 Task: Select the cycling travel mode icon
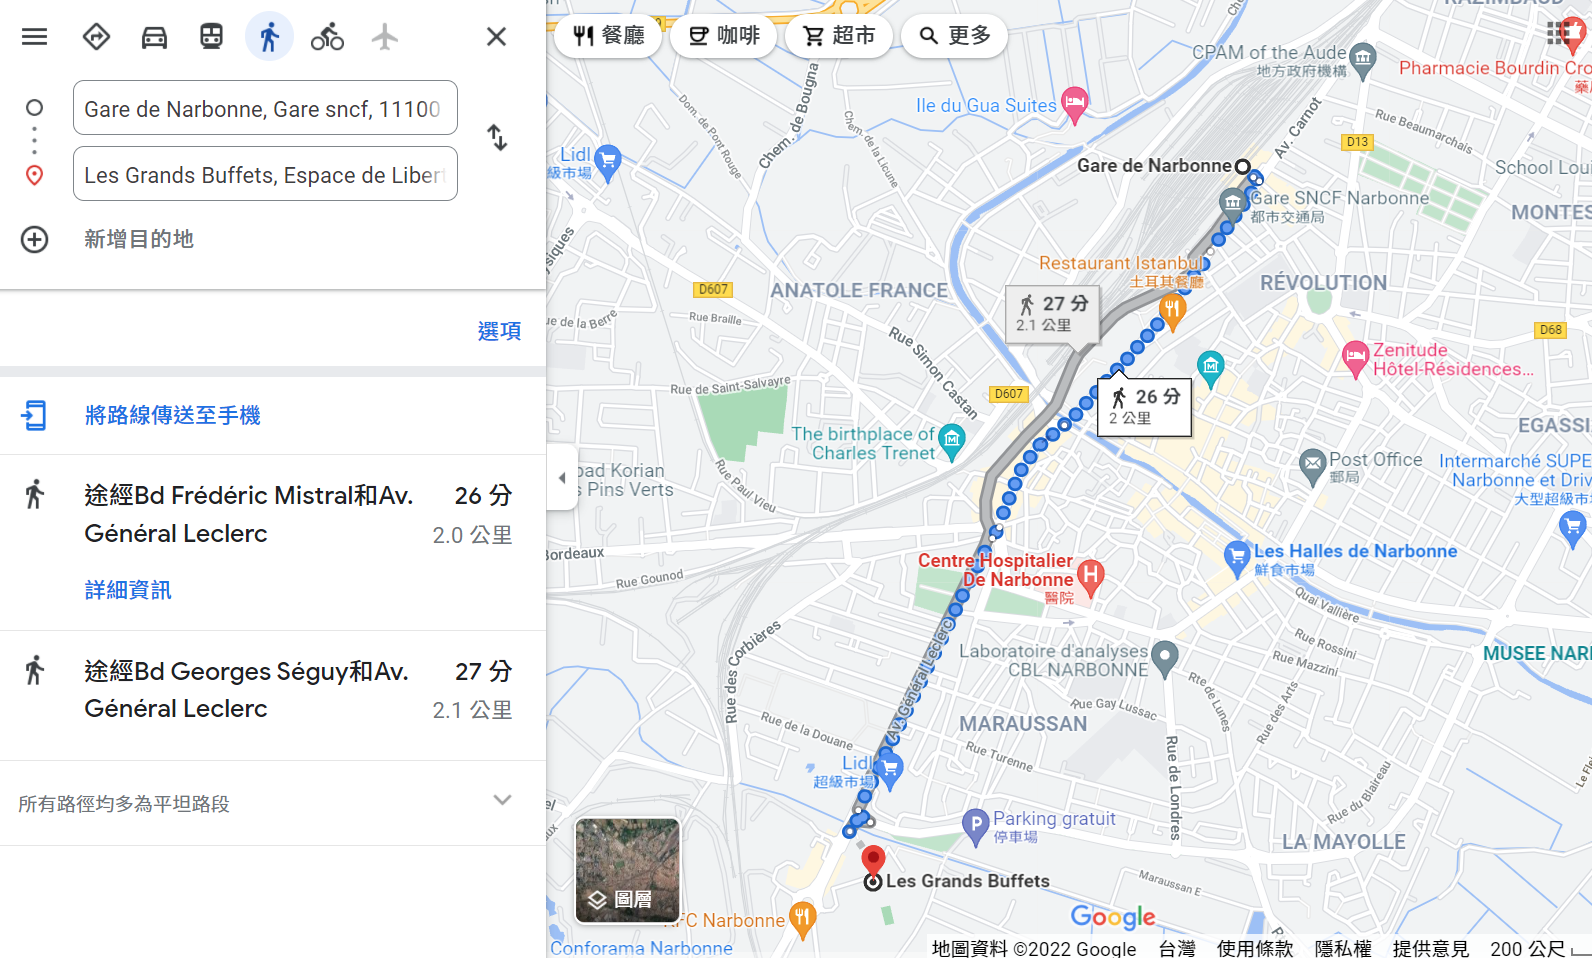[x=327, y=37]
